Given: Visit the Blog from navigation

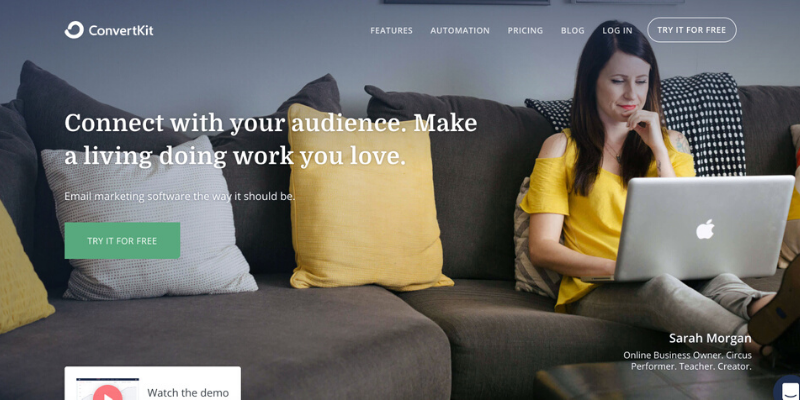Looking at the screenshot, I should click(x=572, y=31).
